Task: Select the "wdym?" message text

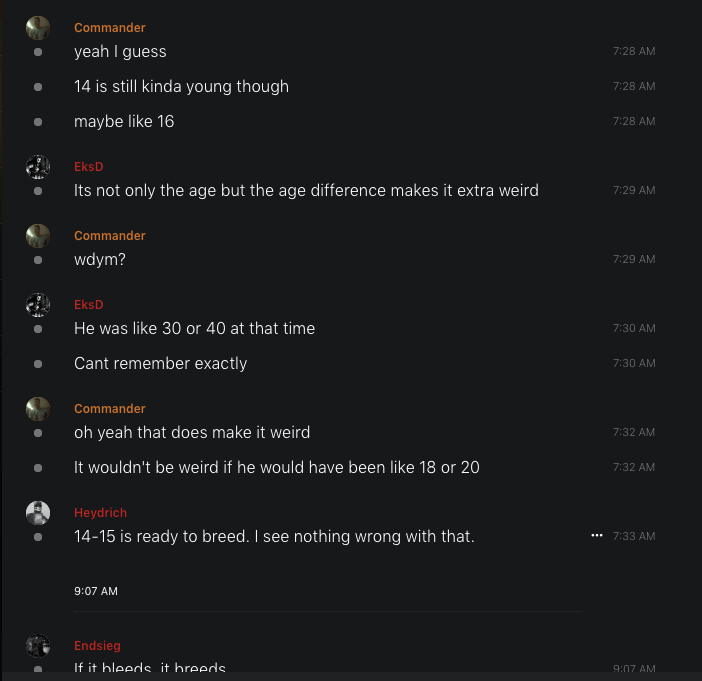Action: click(x=100, y=259)
